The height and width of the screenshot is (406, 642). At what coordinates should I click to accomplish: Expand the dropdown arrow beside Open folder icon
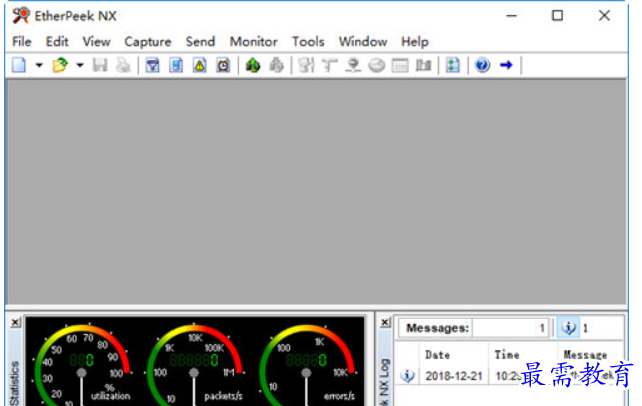pos(80,65)
